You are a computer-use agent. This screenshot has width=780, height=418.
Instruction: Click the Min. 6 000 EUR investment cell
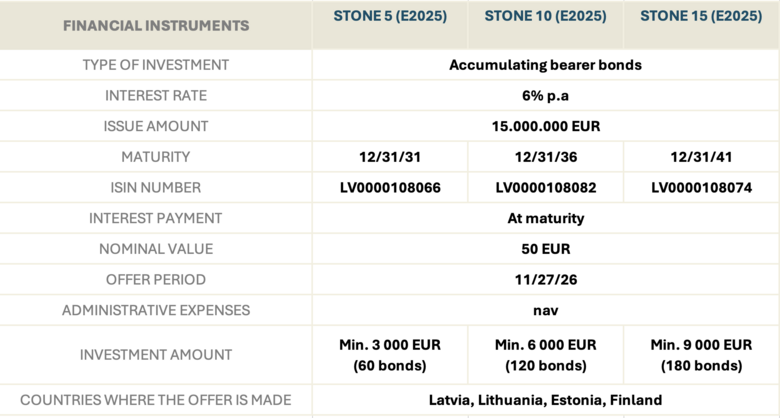point(545,355)
